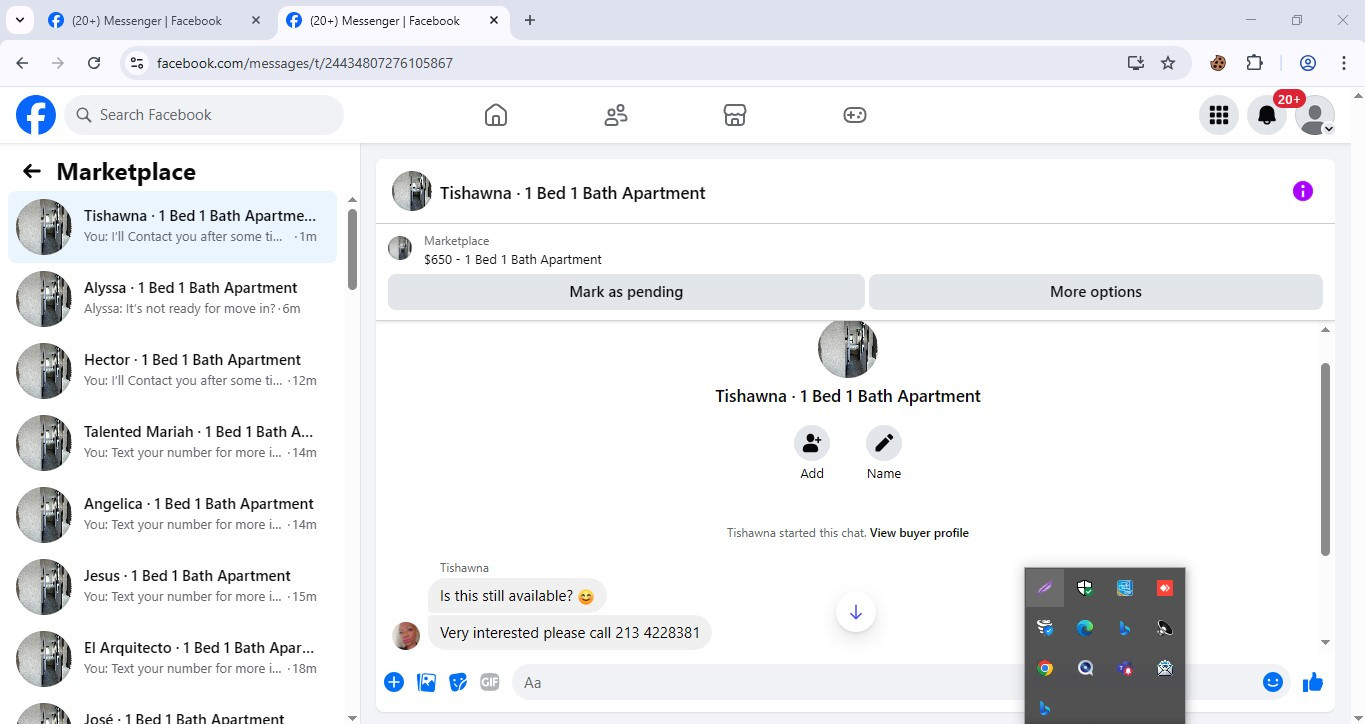Open Windows Security tray icon

[x=1085, y=588]
